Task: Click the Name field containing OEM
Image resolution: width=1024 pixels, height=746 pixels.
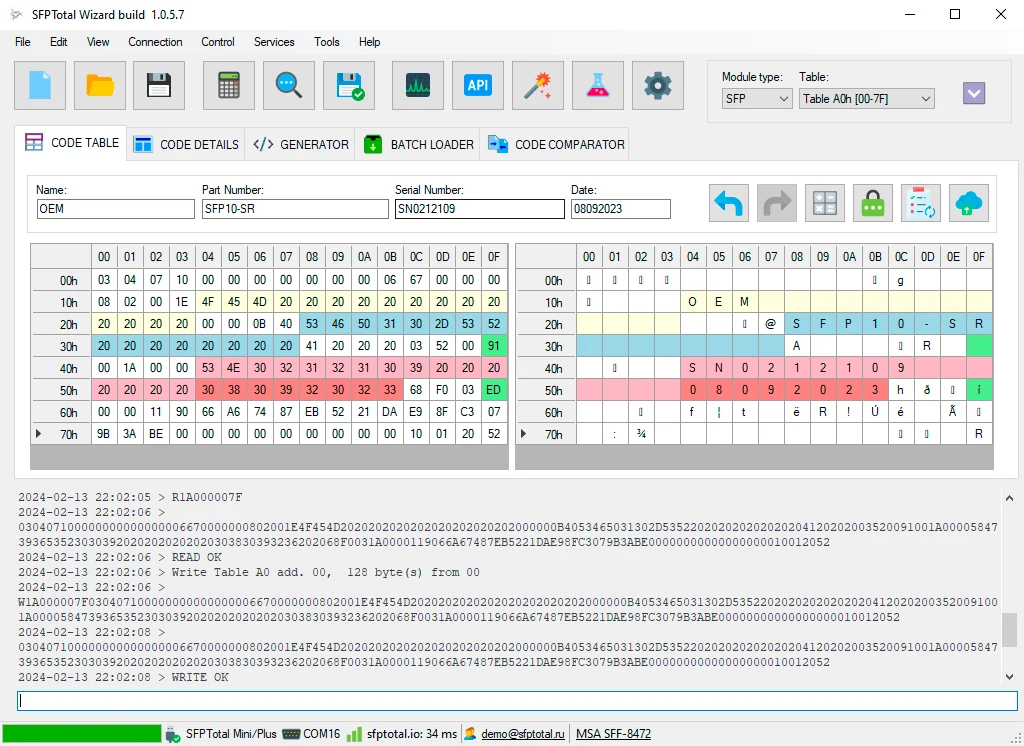Action: click(x=116, y=209)
